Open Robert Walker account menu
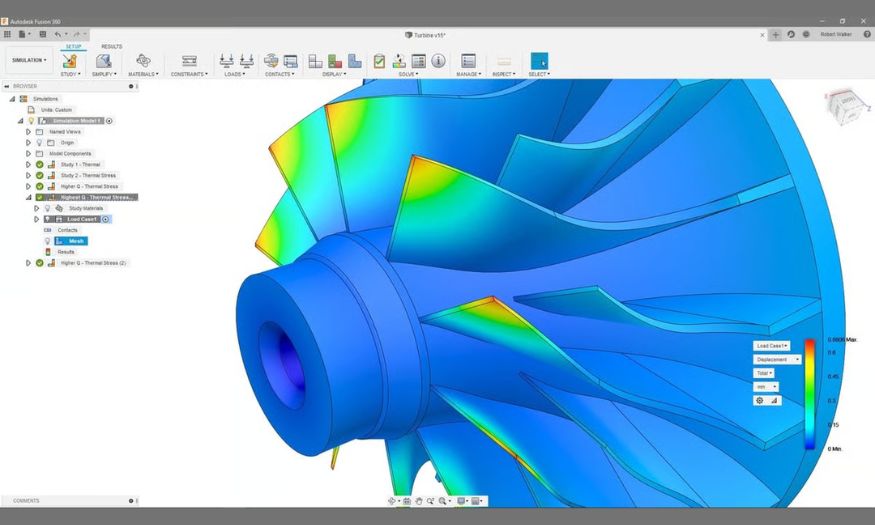This screenshot has height=525, width=875. 836,35
